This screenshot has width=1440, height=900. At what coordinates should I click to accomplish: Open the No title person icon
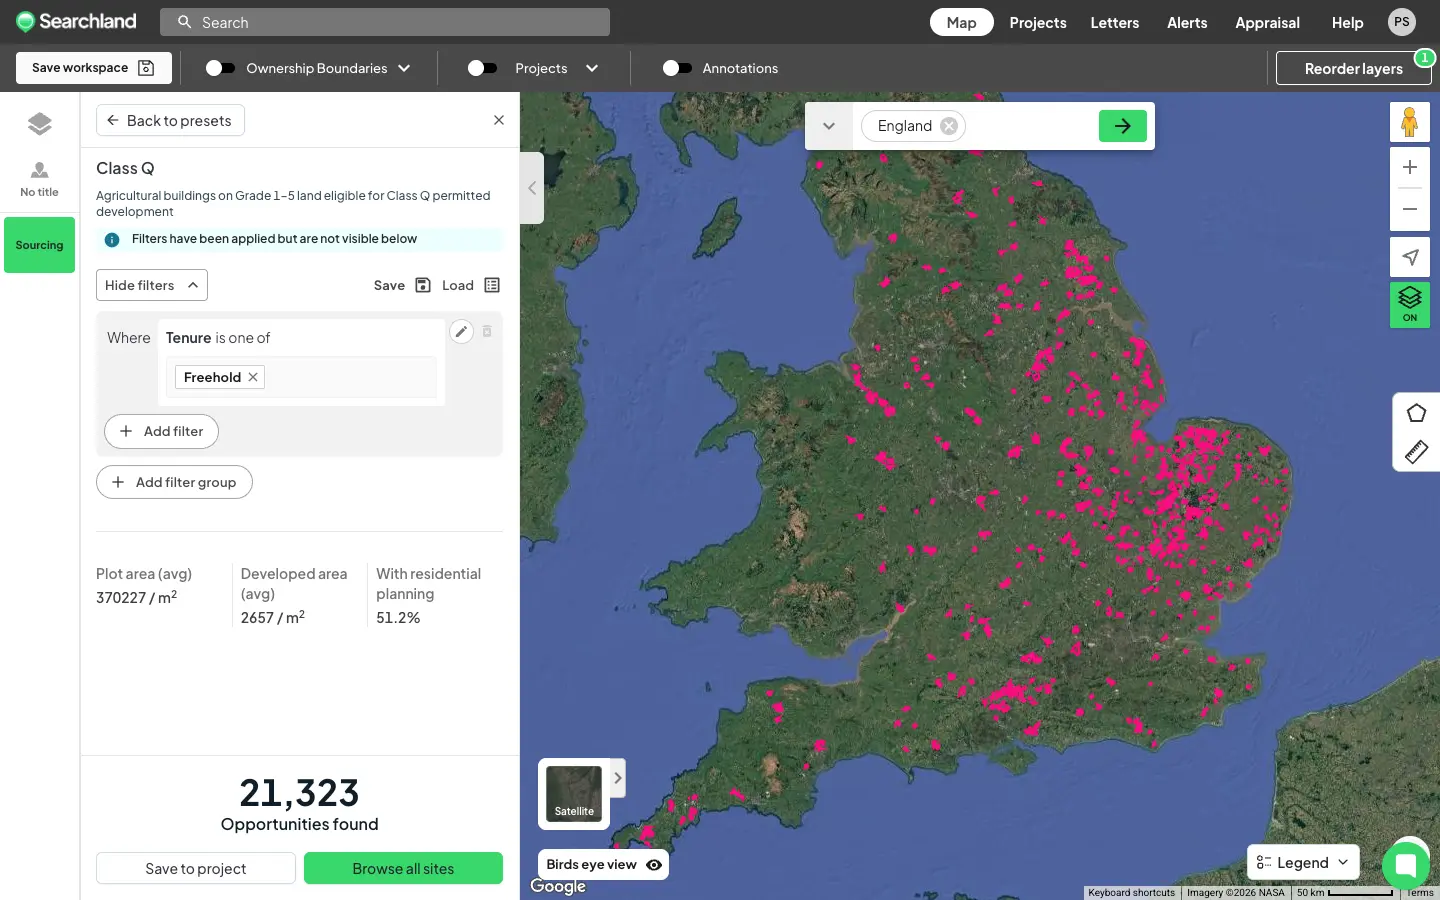click(40, 179)
